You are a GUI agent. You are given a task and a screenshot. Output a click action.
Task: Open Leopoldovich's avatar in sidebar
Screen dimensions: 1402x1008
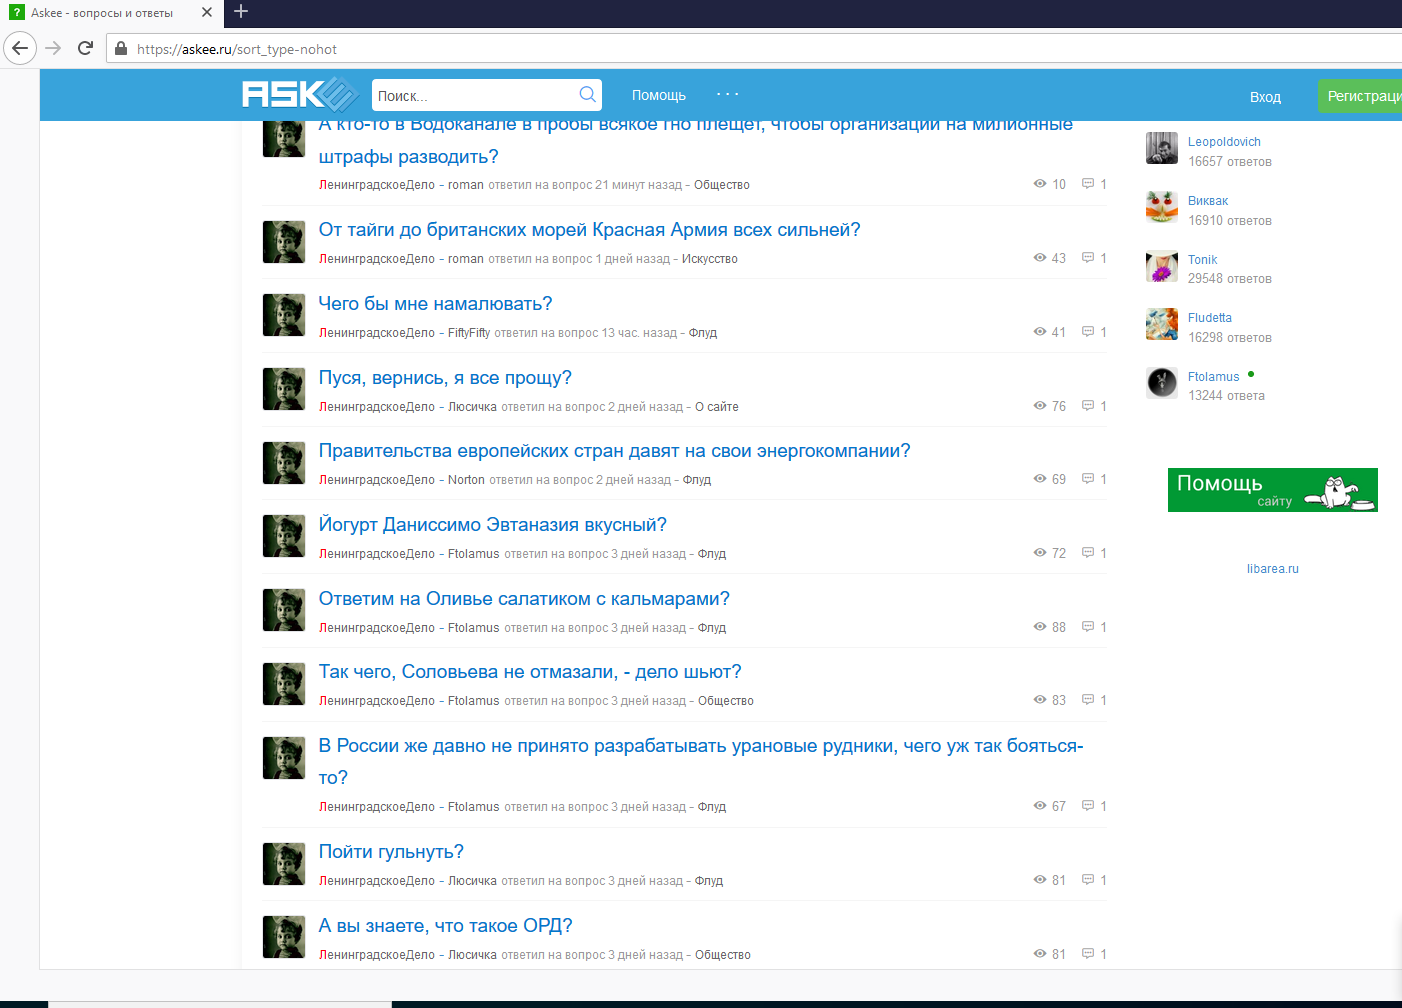[x=1162, y=149]
